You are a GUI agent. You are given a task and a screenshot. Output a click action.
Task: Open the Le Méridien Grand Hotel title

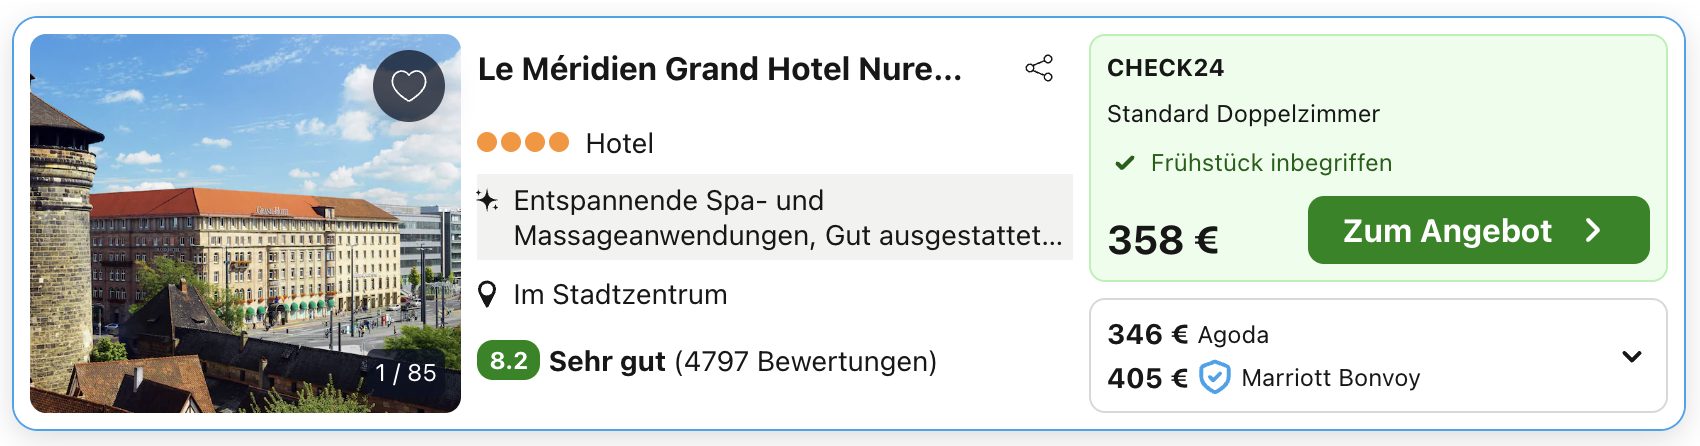click(720, 69)
